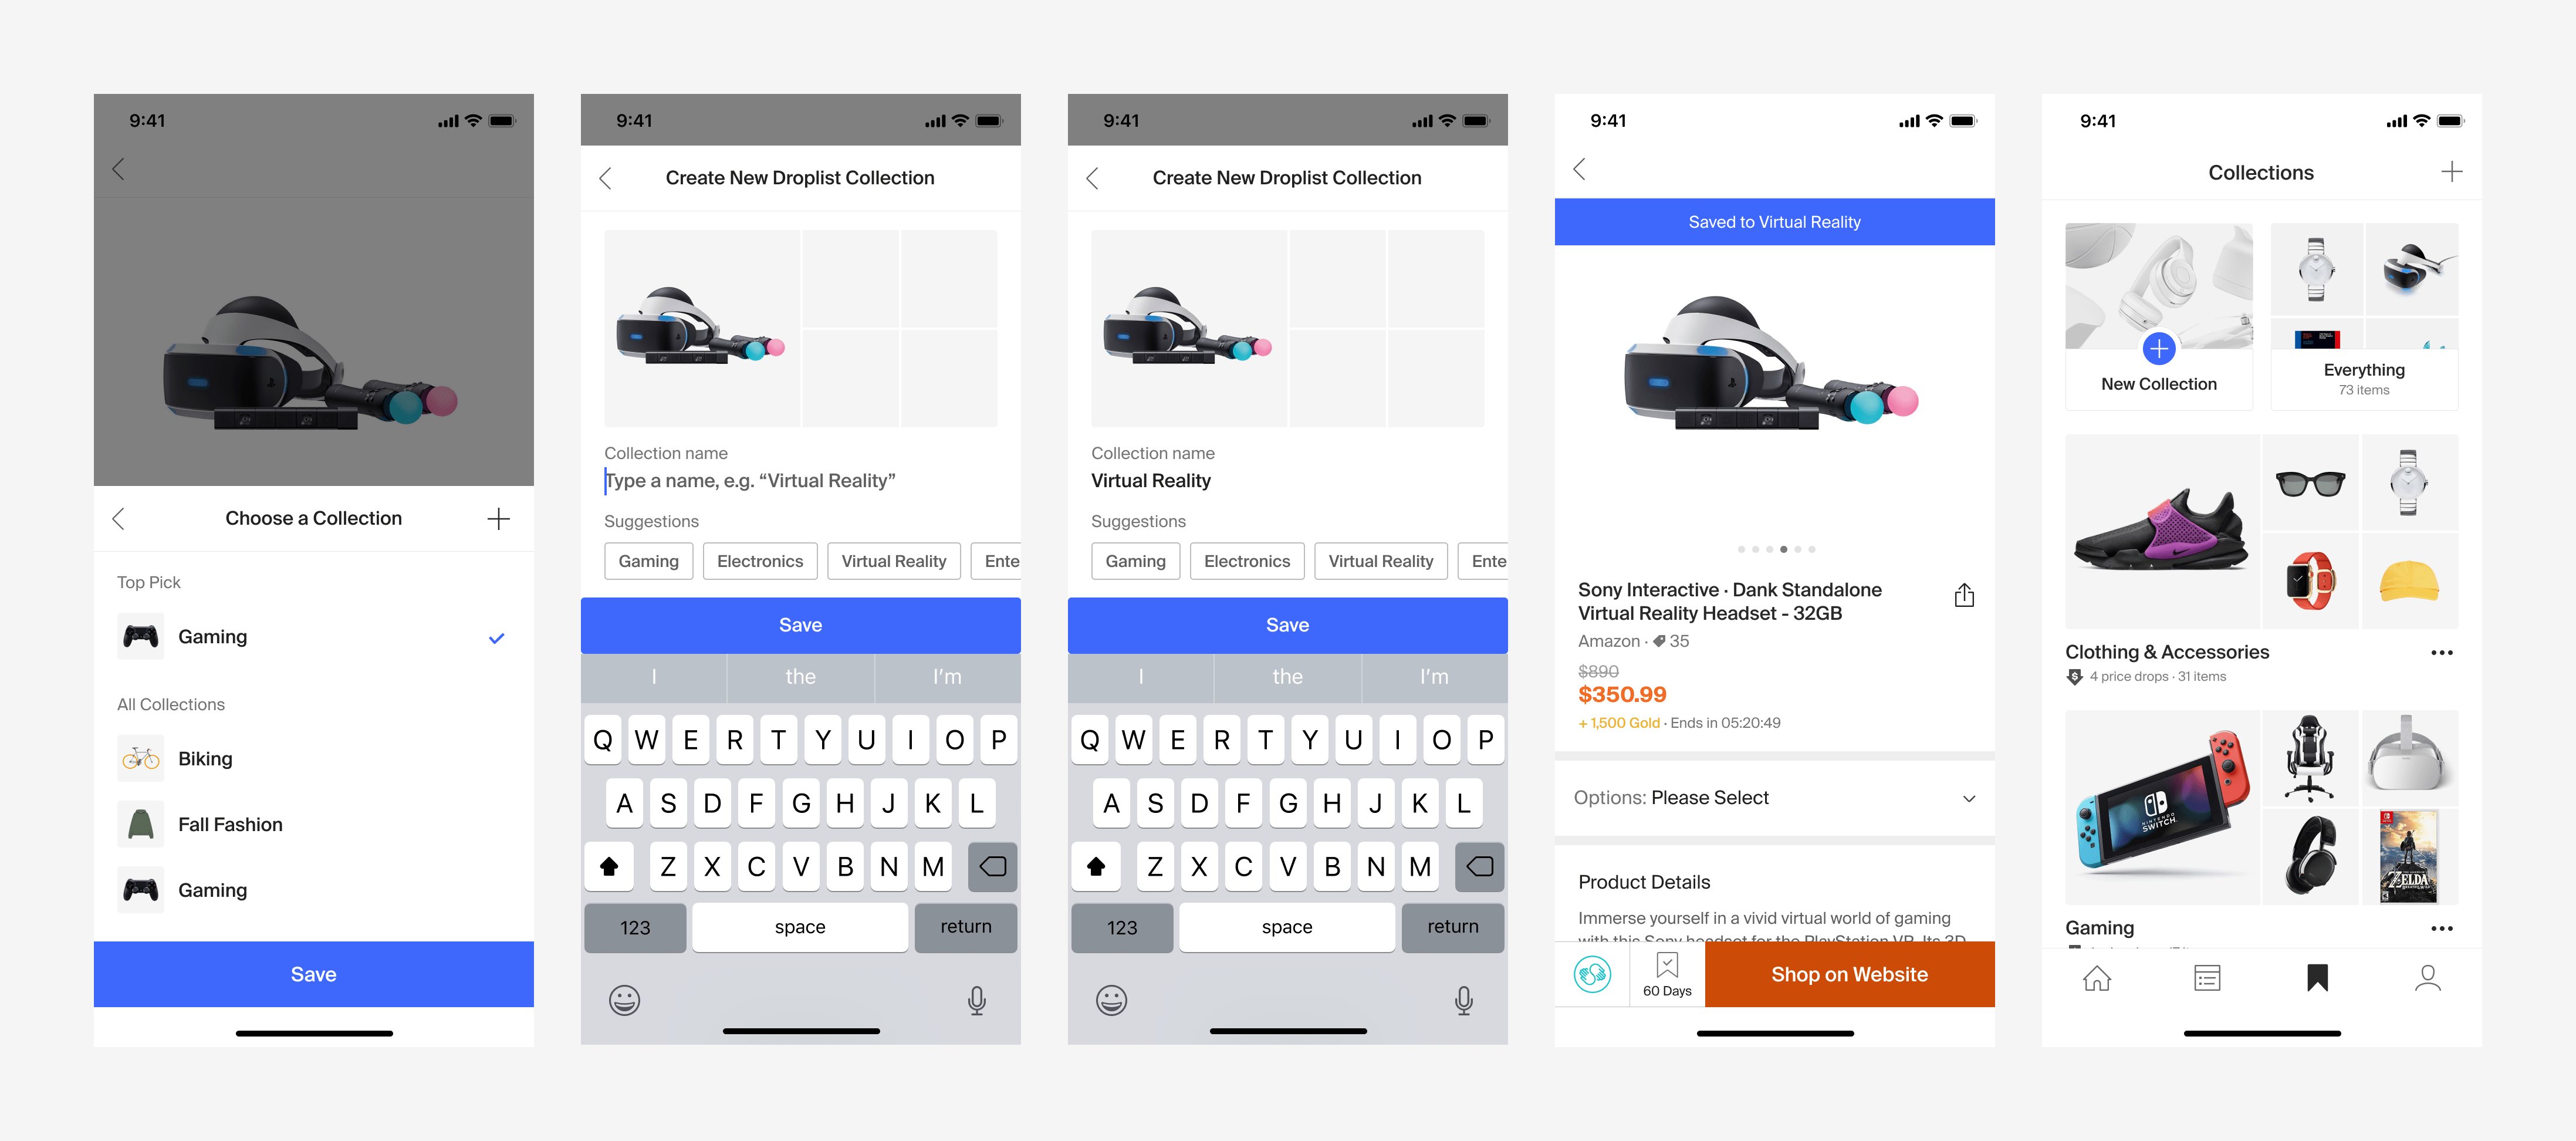Viewport: 2576px width, 1141px height.
Task: Tap the orange Shop on Website button
Action: 1849,974
